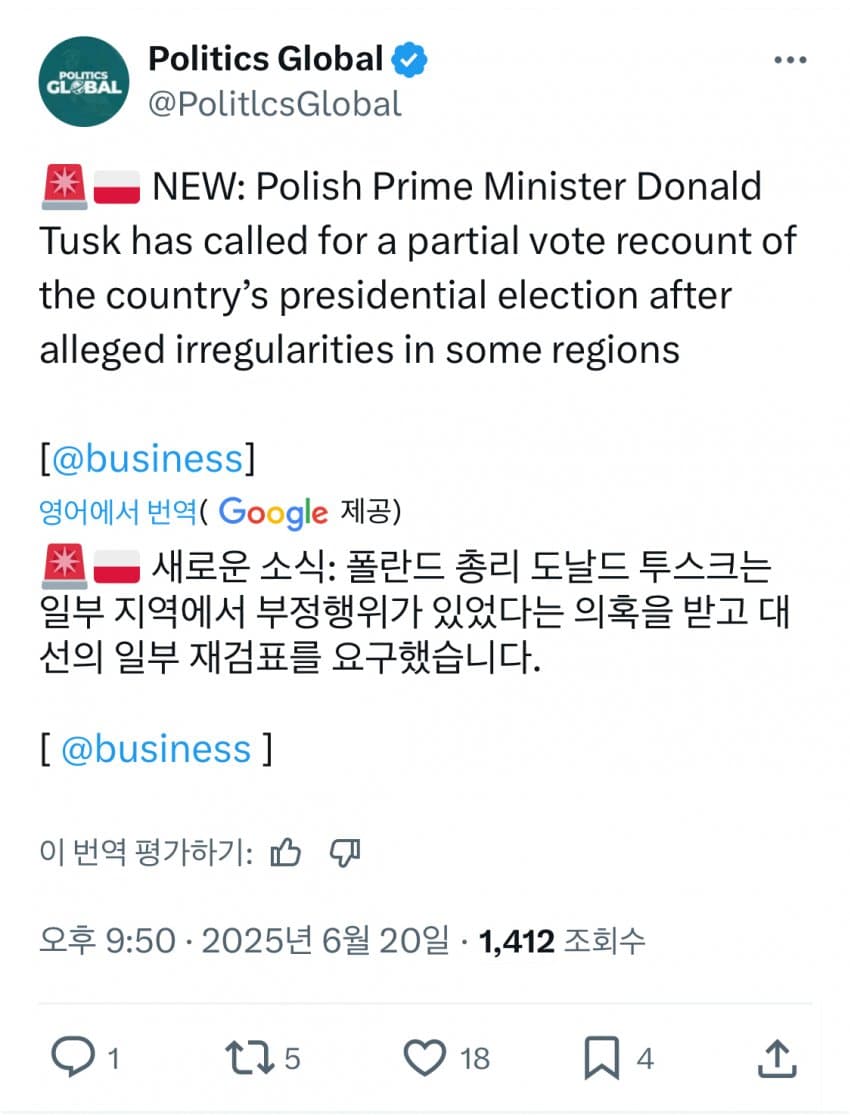This screenshot has width=850, height=1115.
Task: Rate the translation with thumbs down
Action: pos(344,852)
